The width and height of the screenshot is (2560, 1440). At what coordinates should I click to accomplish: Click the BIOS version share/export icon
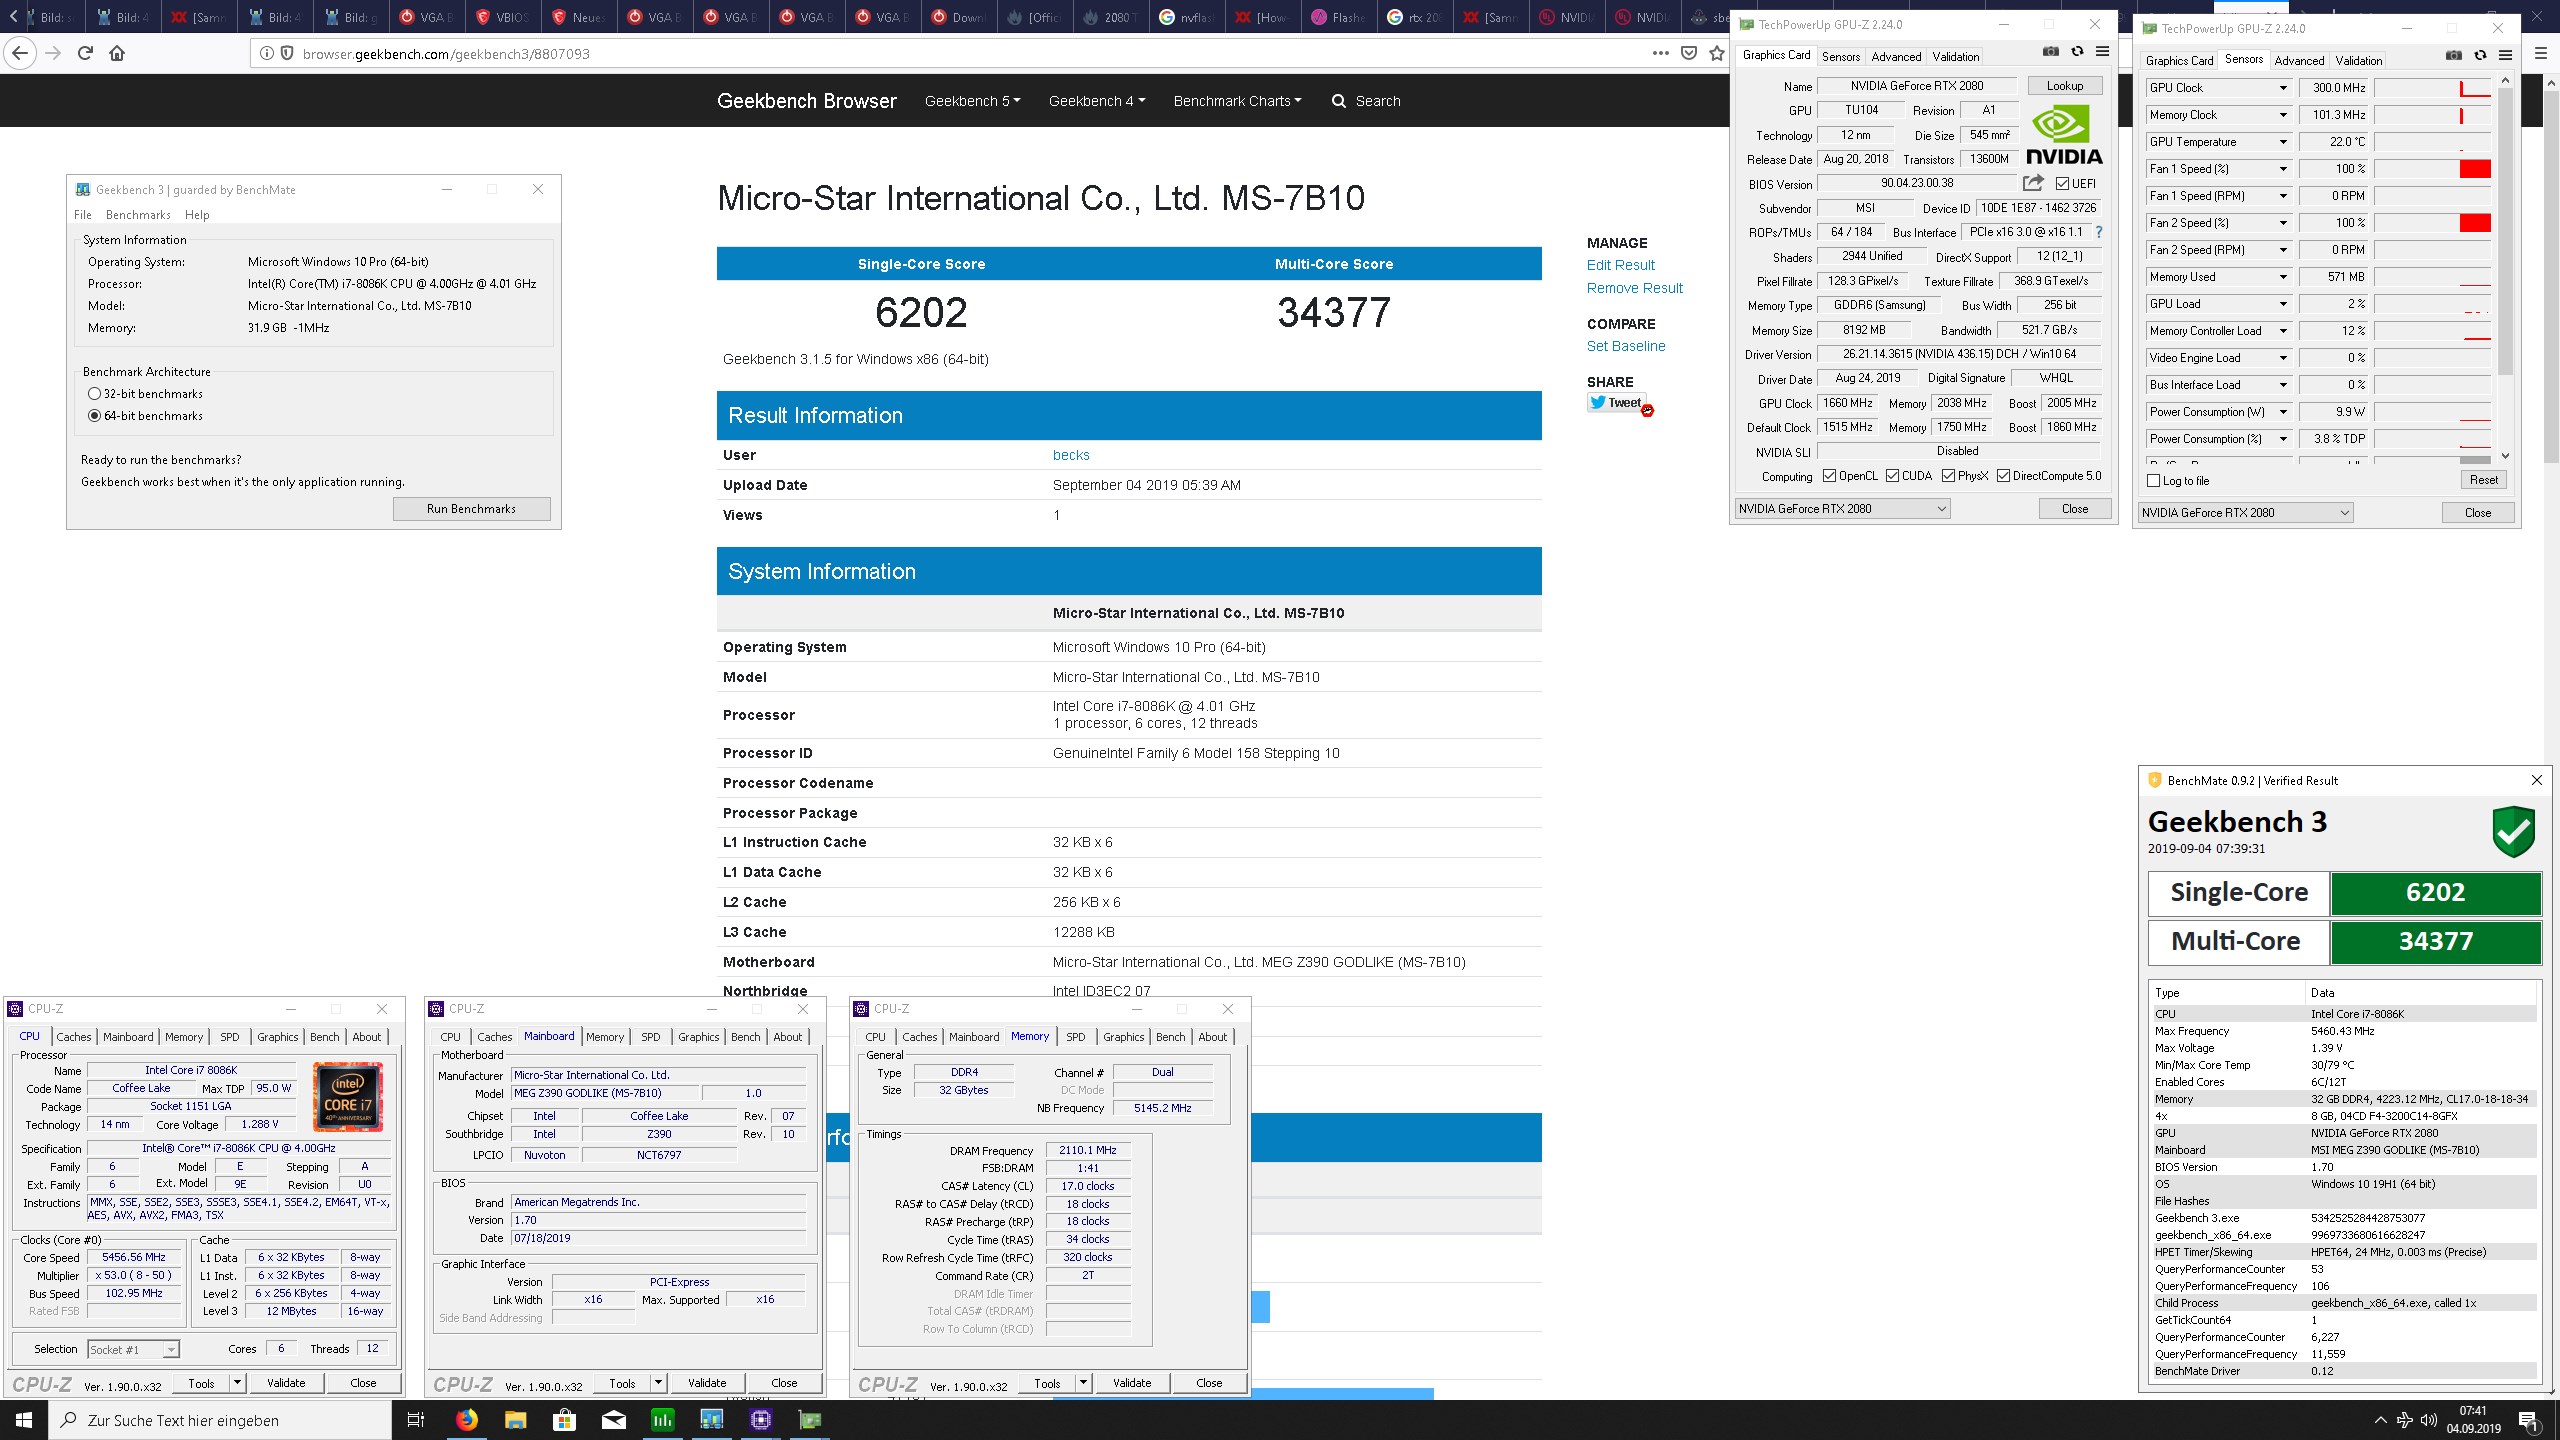pyautogui.click(x=2033, y=183)
